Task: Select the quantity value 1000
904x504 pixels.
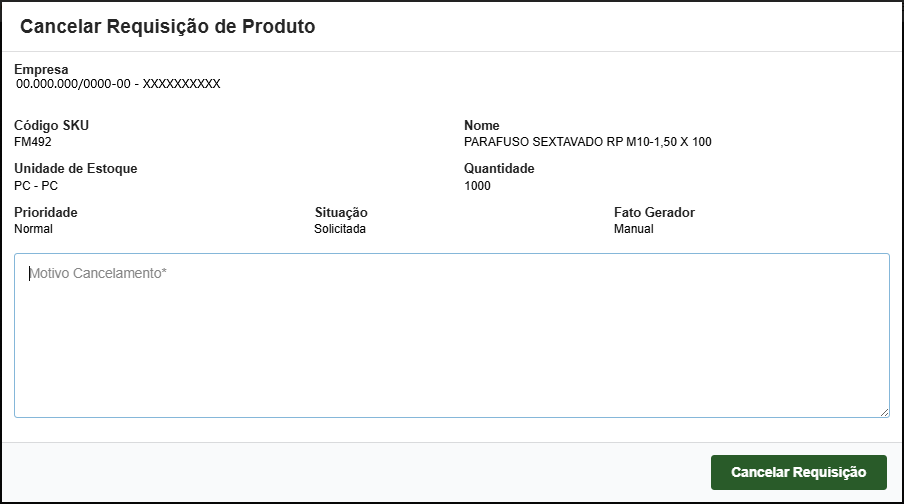Action: (478, 186)
